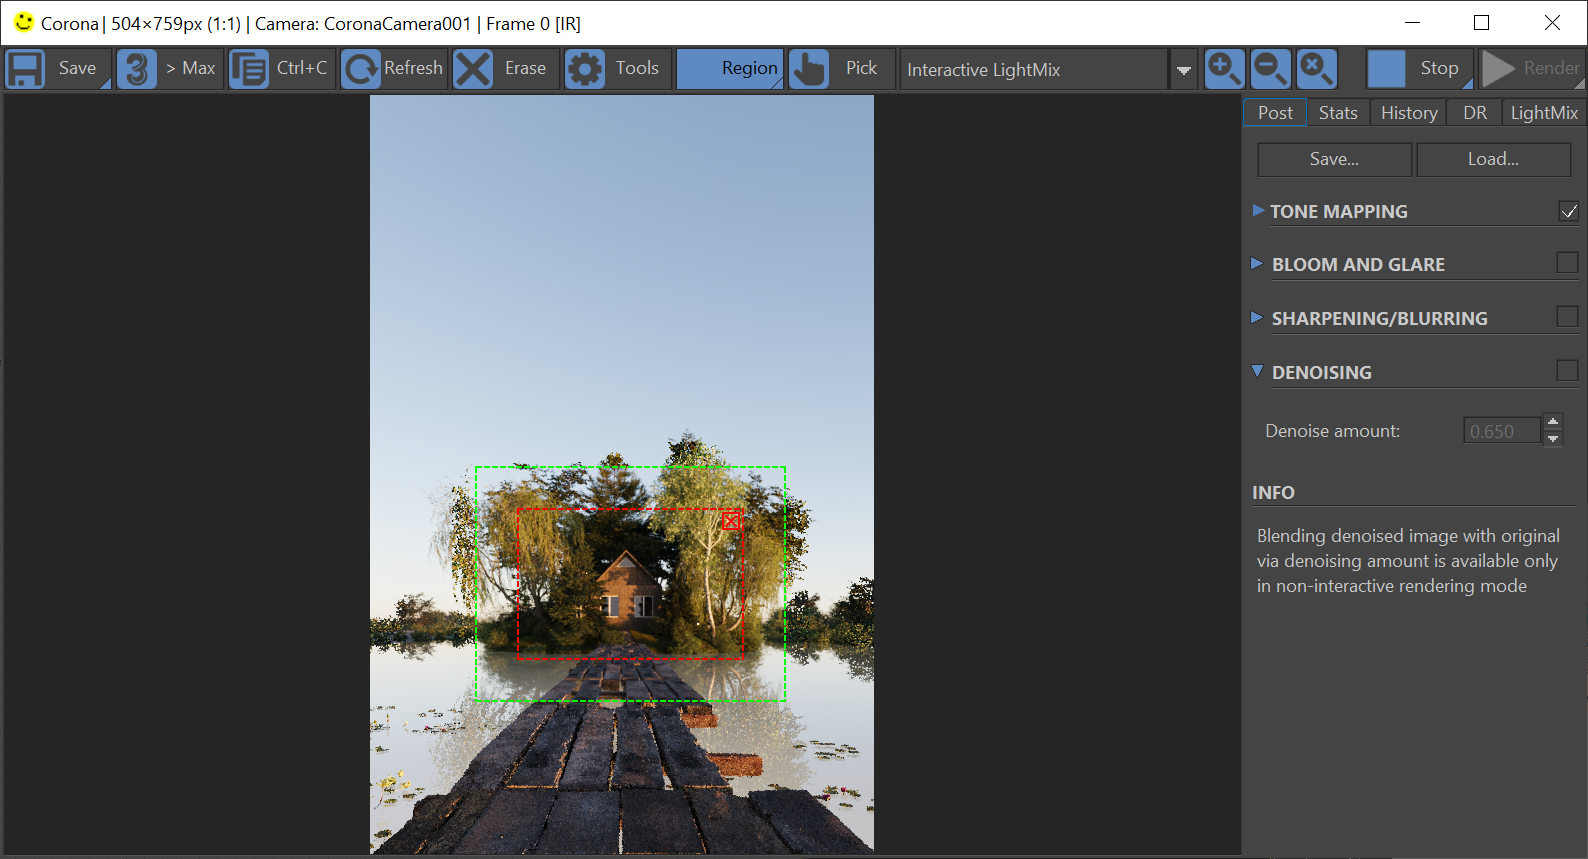
Task: Click the red X handle on the render region
Action: point(731,521)
